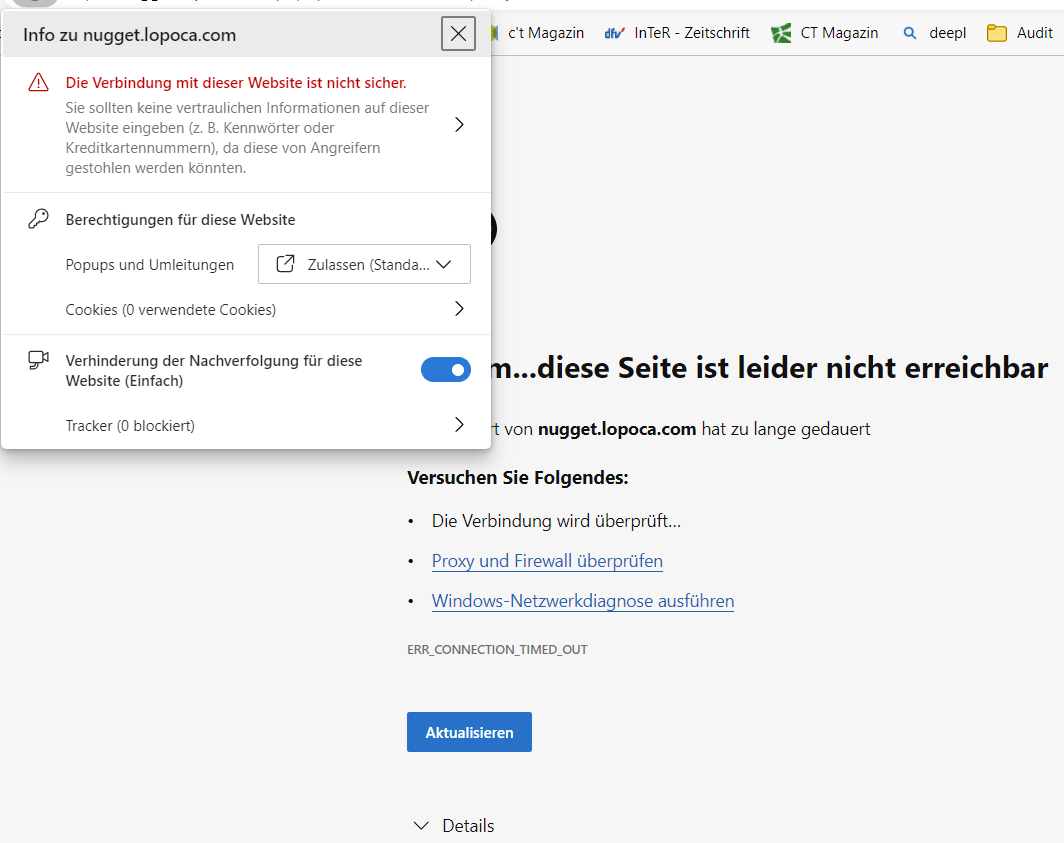The height and width of the screenshot is (843, 1064).
Task: Click the Aktualisieren button
Action: pos(469,731)
